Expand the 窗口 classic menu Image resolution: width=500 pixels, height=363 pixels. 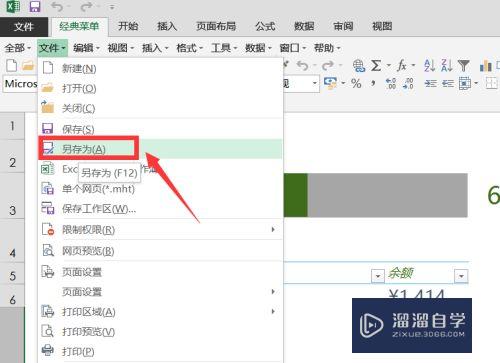[x=293, y=48]
